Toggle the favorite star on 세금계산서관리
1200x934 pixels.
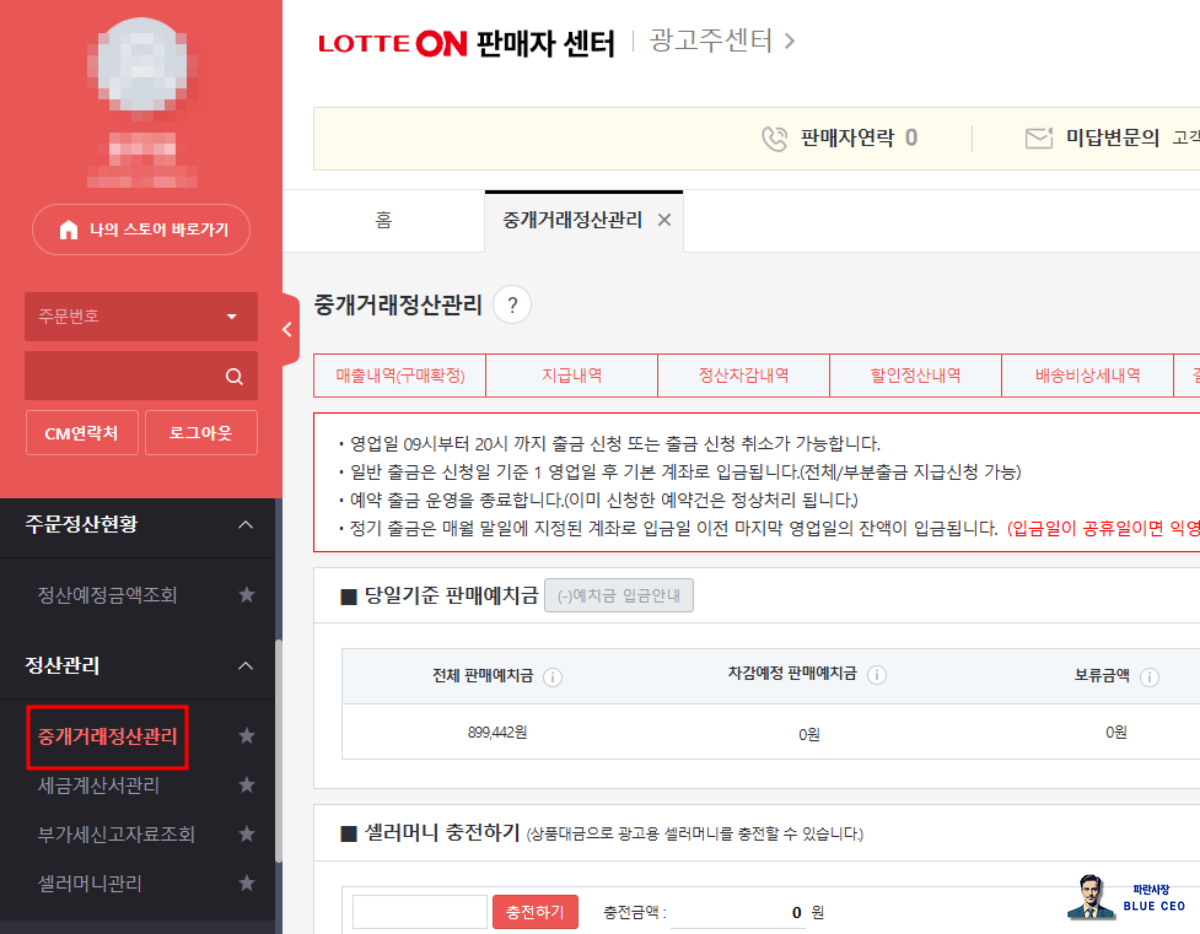(x=246, y=786)
